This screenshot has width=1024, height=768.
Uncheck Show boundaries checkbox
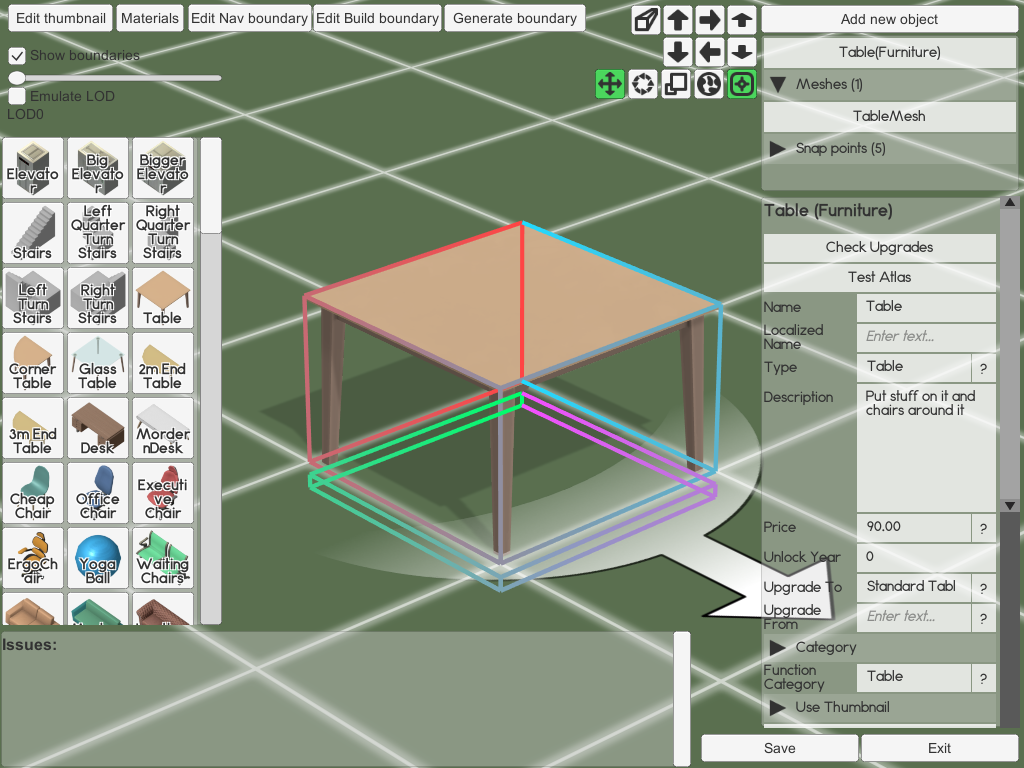coord(17,56)
